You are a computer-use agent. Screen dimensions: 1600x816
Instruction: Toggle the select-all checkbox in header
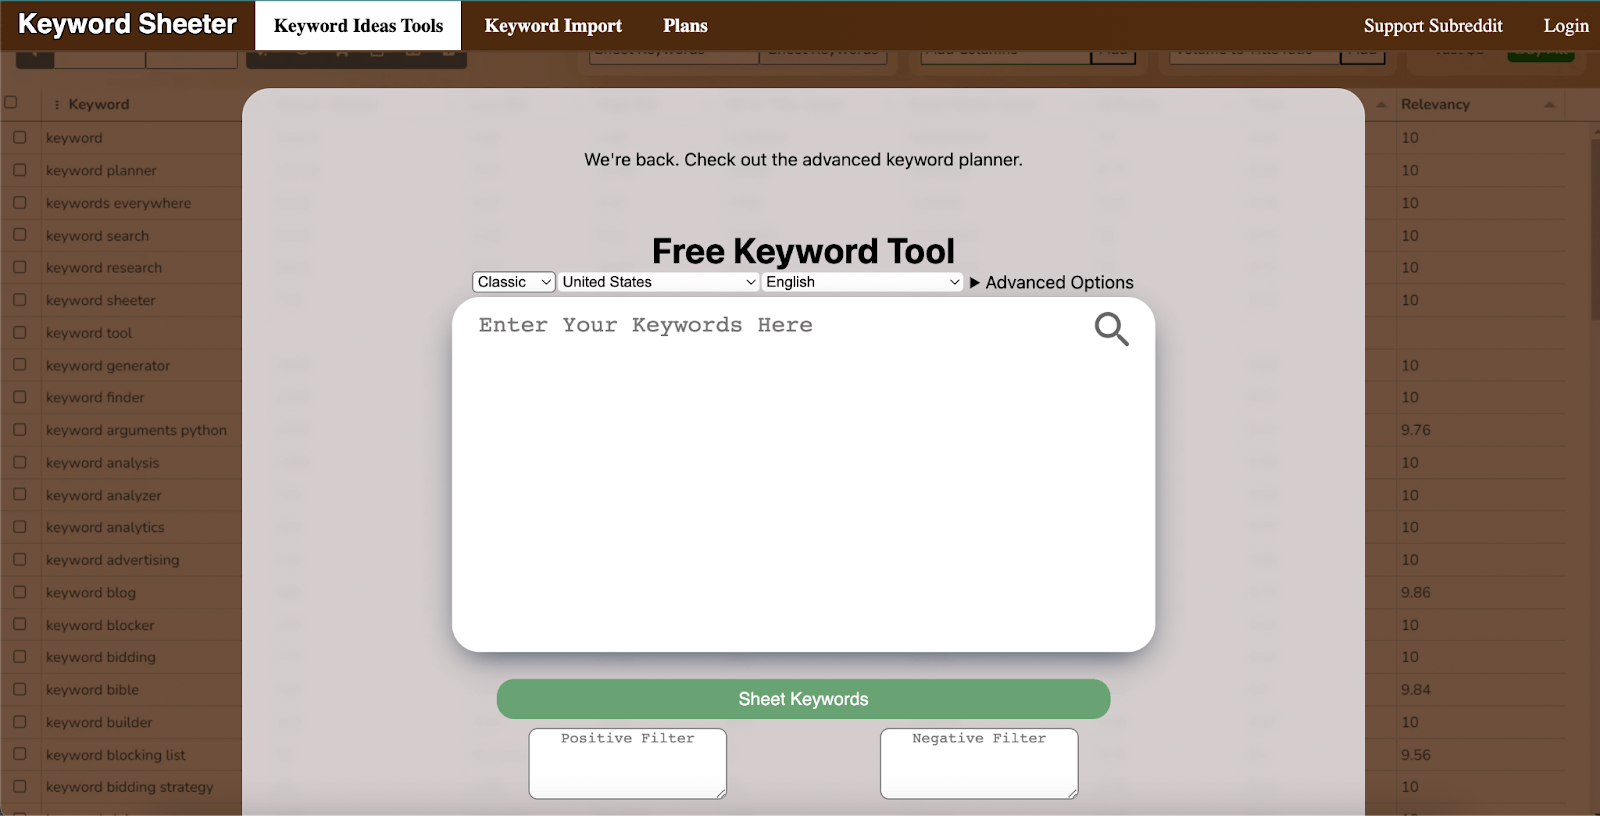pos(11,102)
